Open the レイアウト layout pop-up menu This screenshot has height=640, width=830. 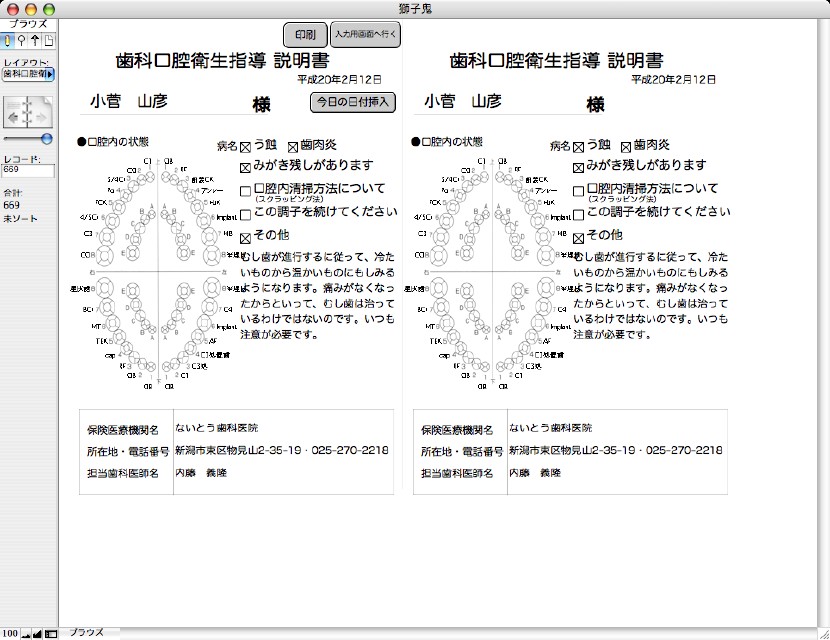coord(28,74)
